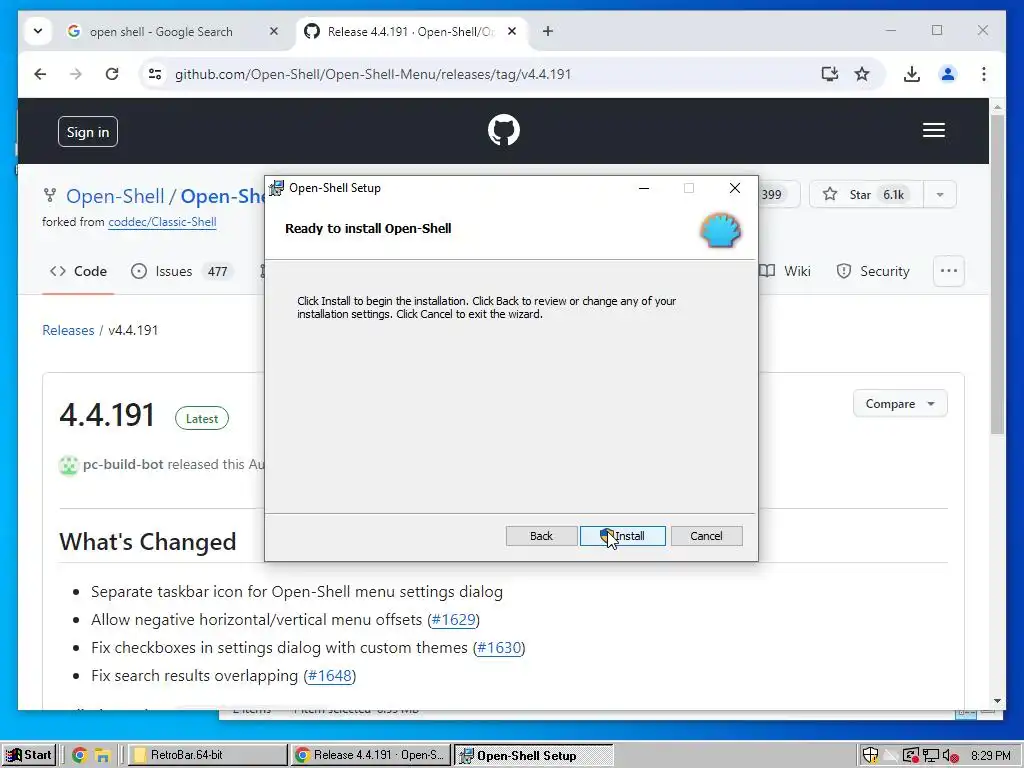
Task: Open the Compare dropdown
Action: click(x=900, y=404)
